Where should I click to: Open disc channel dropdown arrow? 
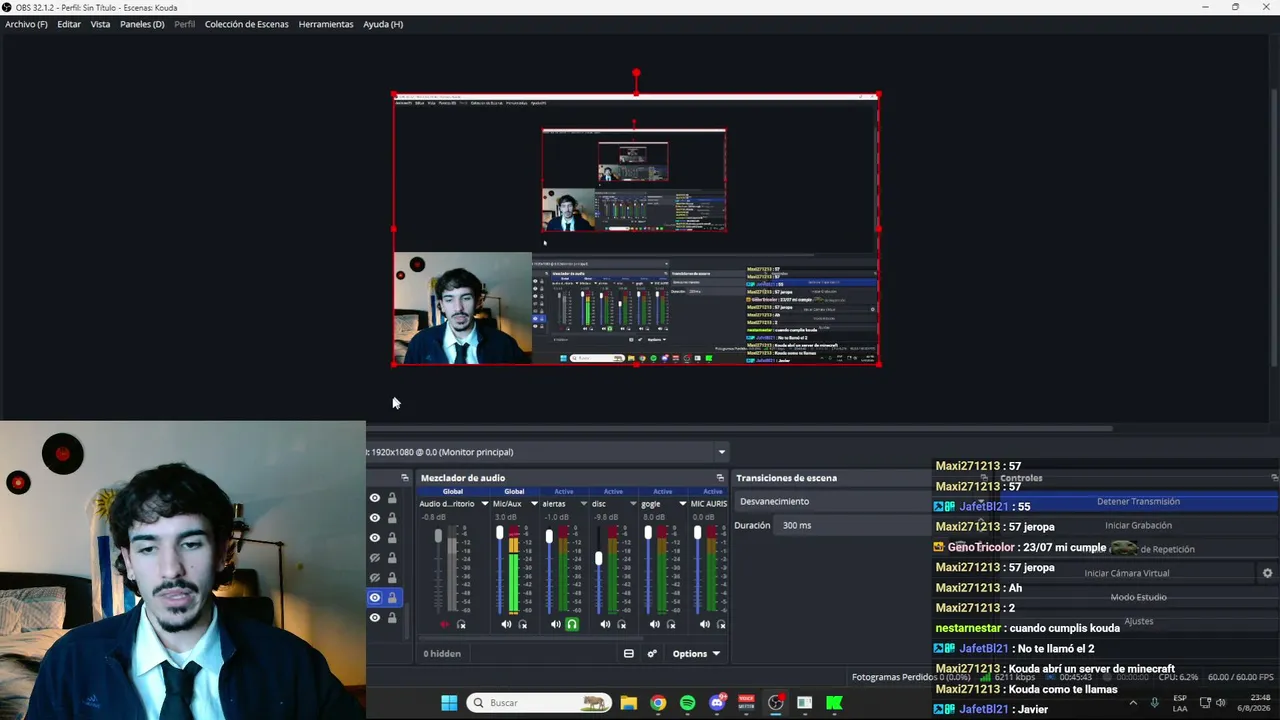pyautogui.click(x=633, y=504)
